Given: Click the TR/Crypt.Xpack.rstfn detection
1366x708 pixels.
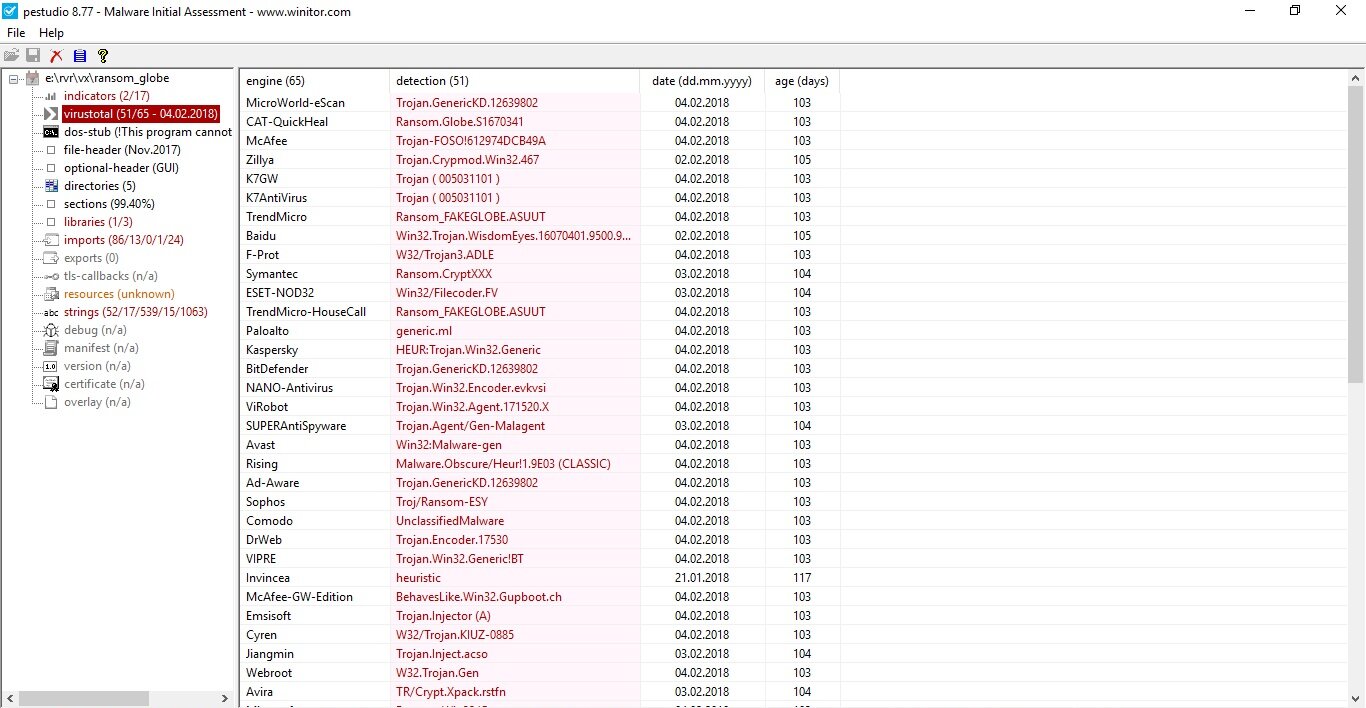Looking at the screenshot, I should (451, 691).
